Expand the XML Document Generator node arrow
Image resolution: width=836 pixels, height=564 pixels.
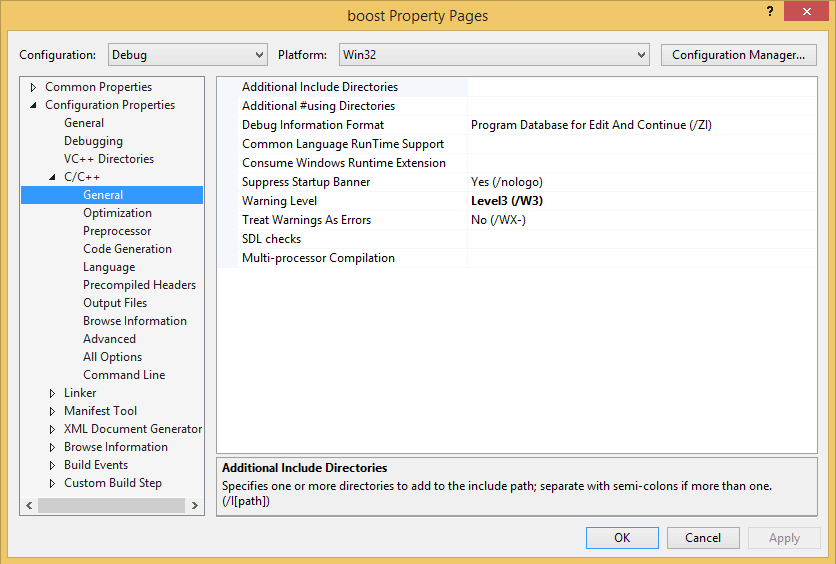[x=52, y=430]
